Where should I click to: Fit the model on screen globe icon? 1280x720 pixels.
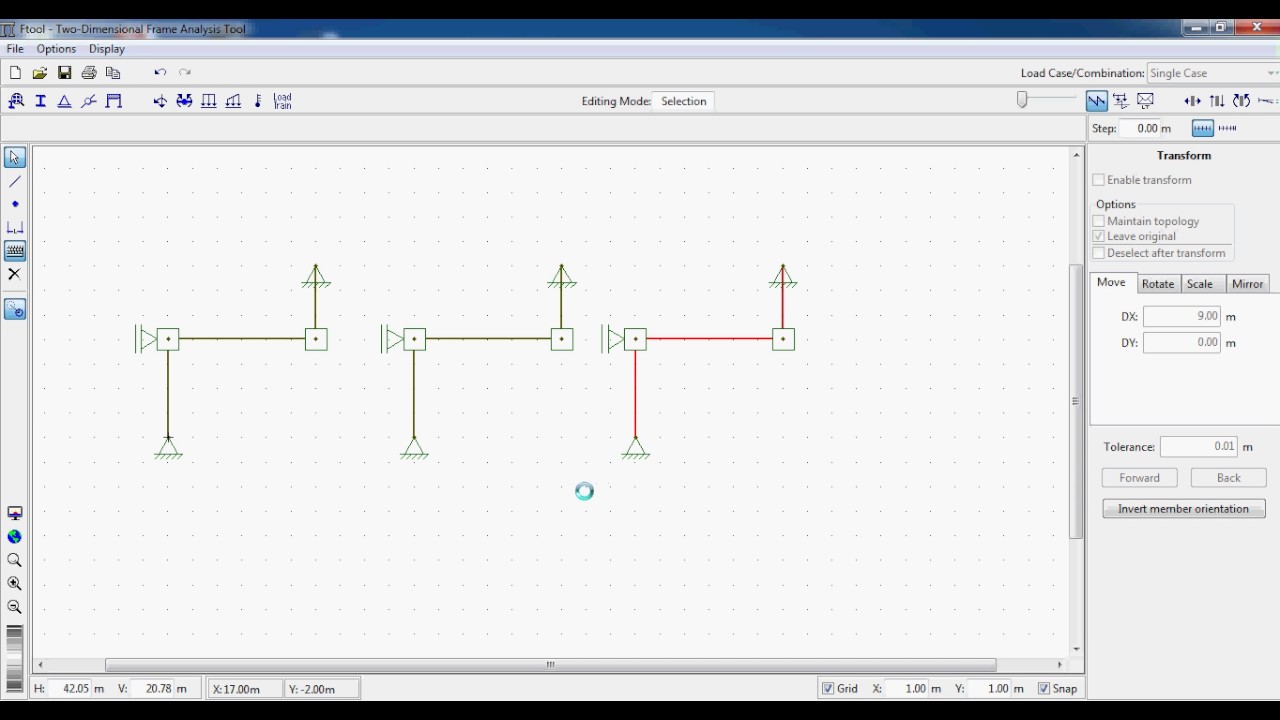tap(15, 537)
